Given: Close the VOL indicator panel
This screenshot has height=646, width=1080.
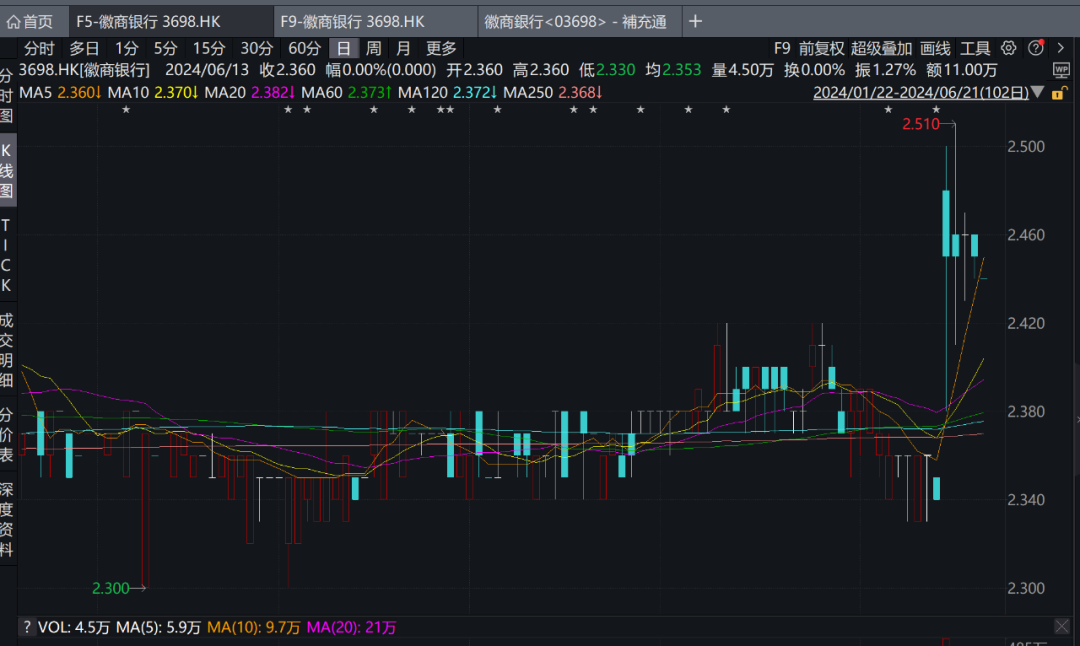Looking at the screenshot, I should [x=1062, y=626].
